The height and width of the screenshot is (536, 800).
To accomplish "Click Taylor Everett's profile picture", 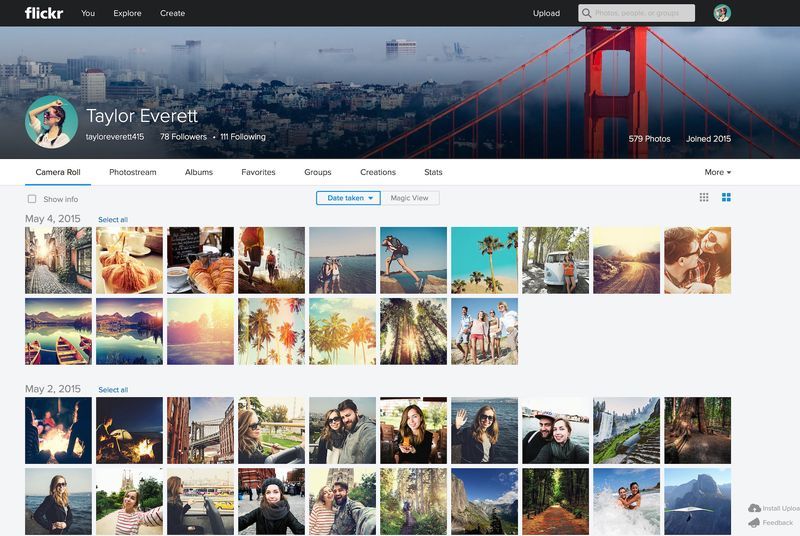I will point(51,122).
